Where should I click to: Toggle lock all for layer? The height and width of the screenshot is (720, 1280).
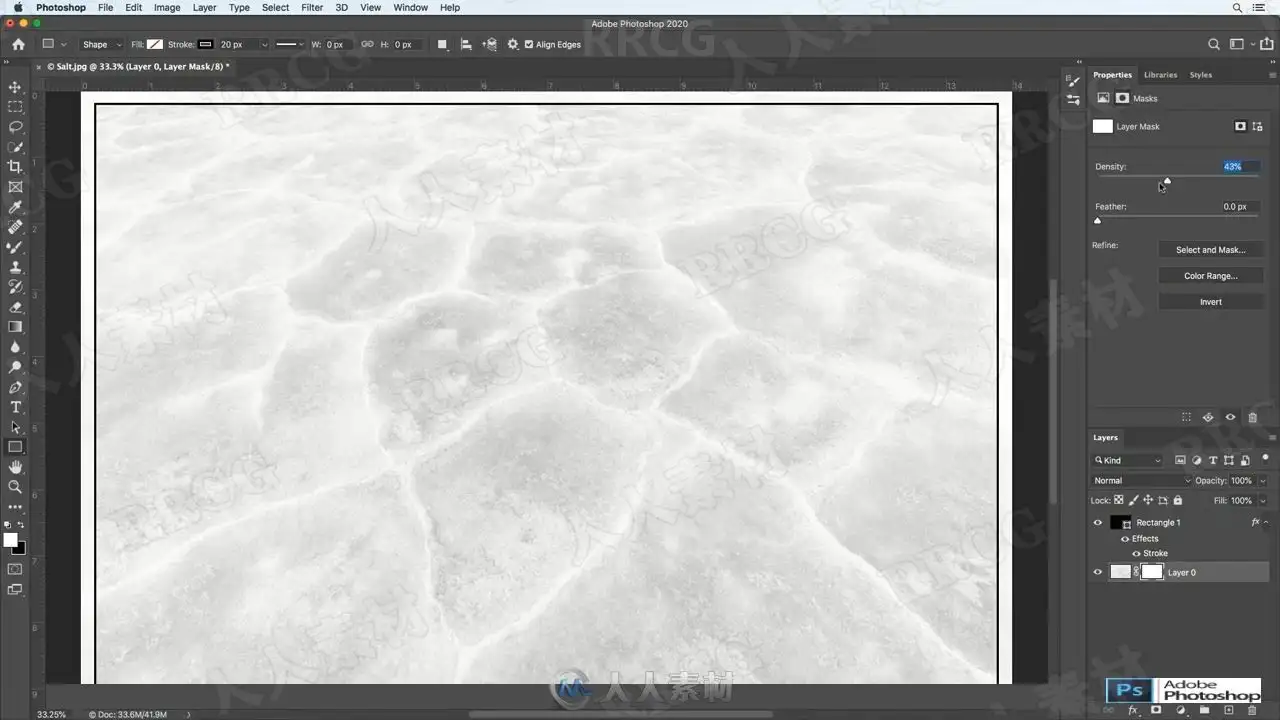coord(1177,500)
